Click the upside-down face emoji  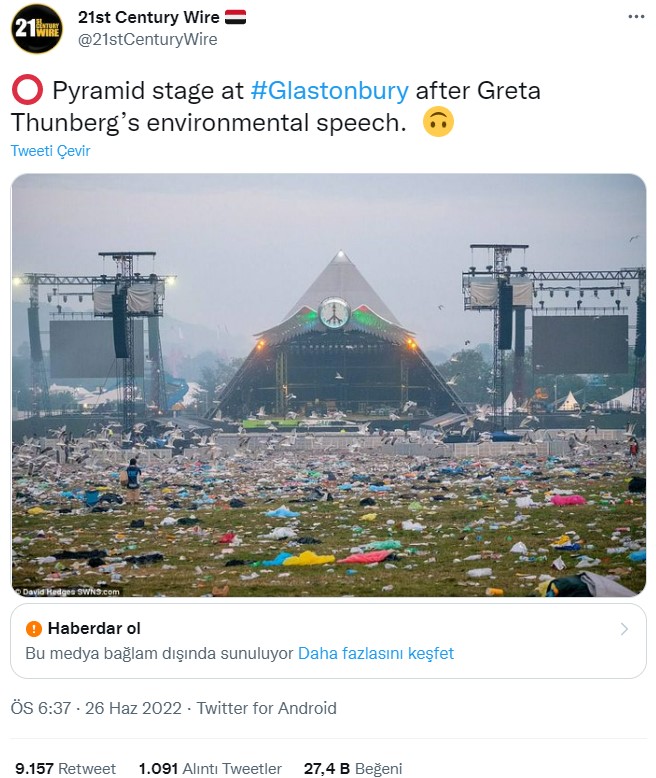(438, 123)
